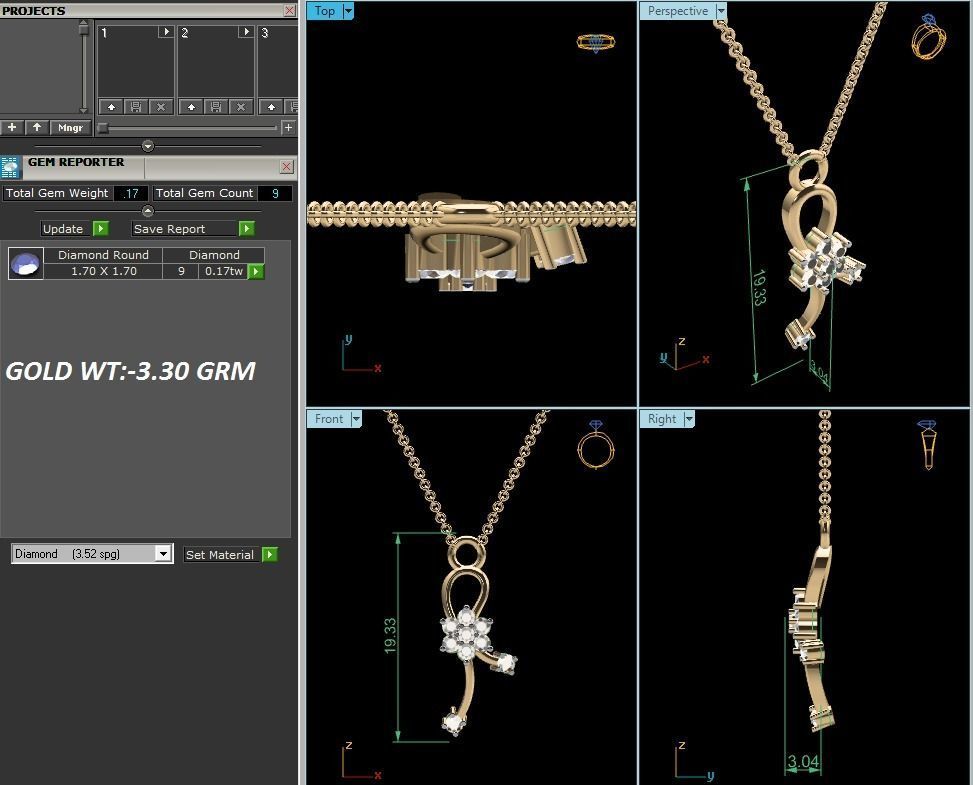
Task: Select project slot 2 thumbnail
Action: coord(215,61)
